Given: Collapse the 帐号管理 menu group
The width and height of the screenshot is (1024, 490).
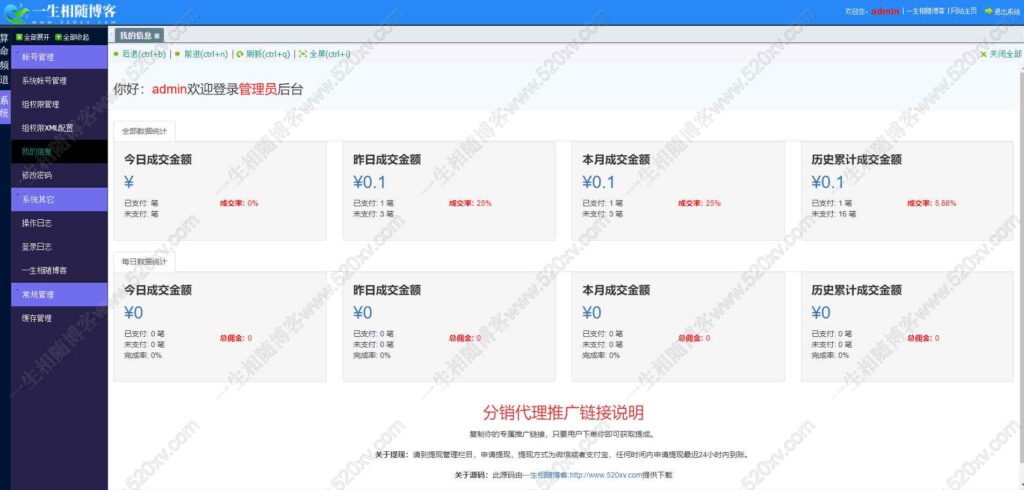Looking at the screenshot, I should [59, 57].
